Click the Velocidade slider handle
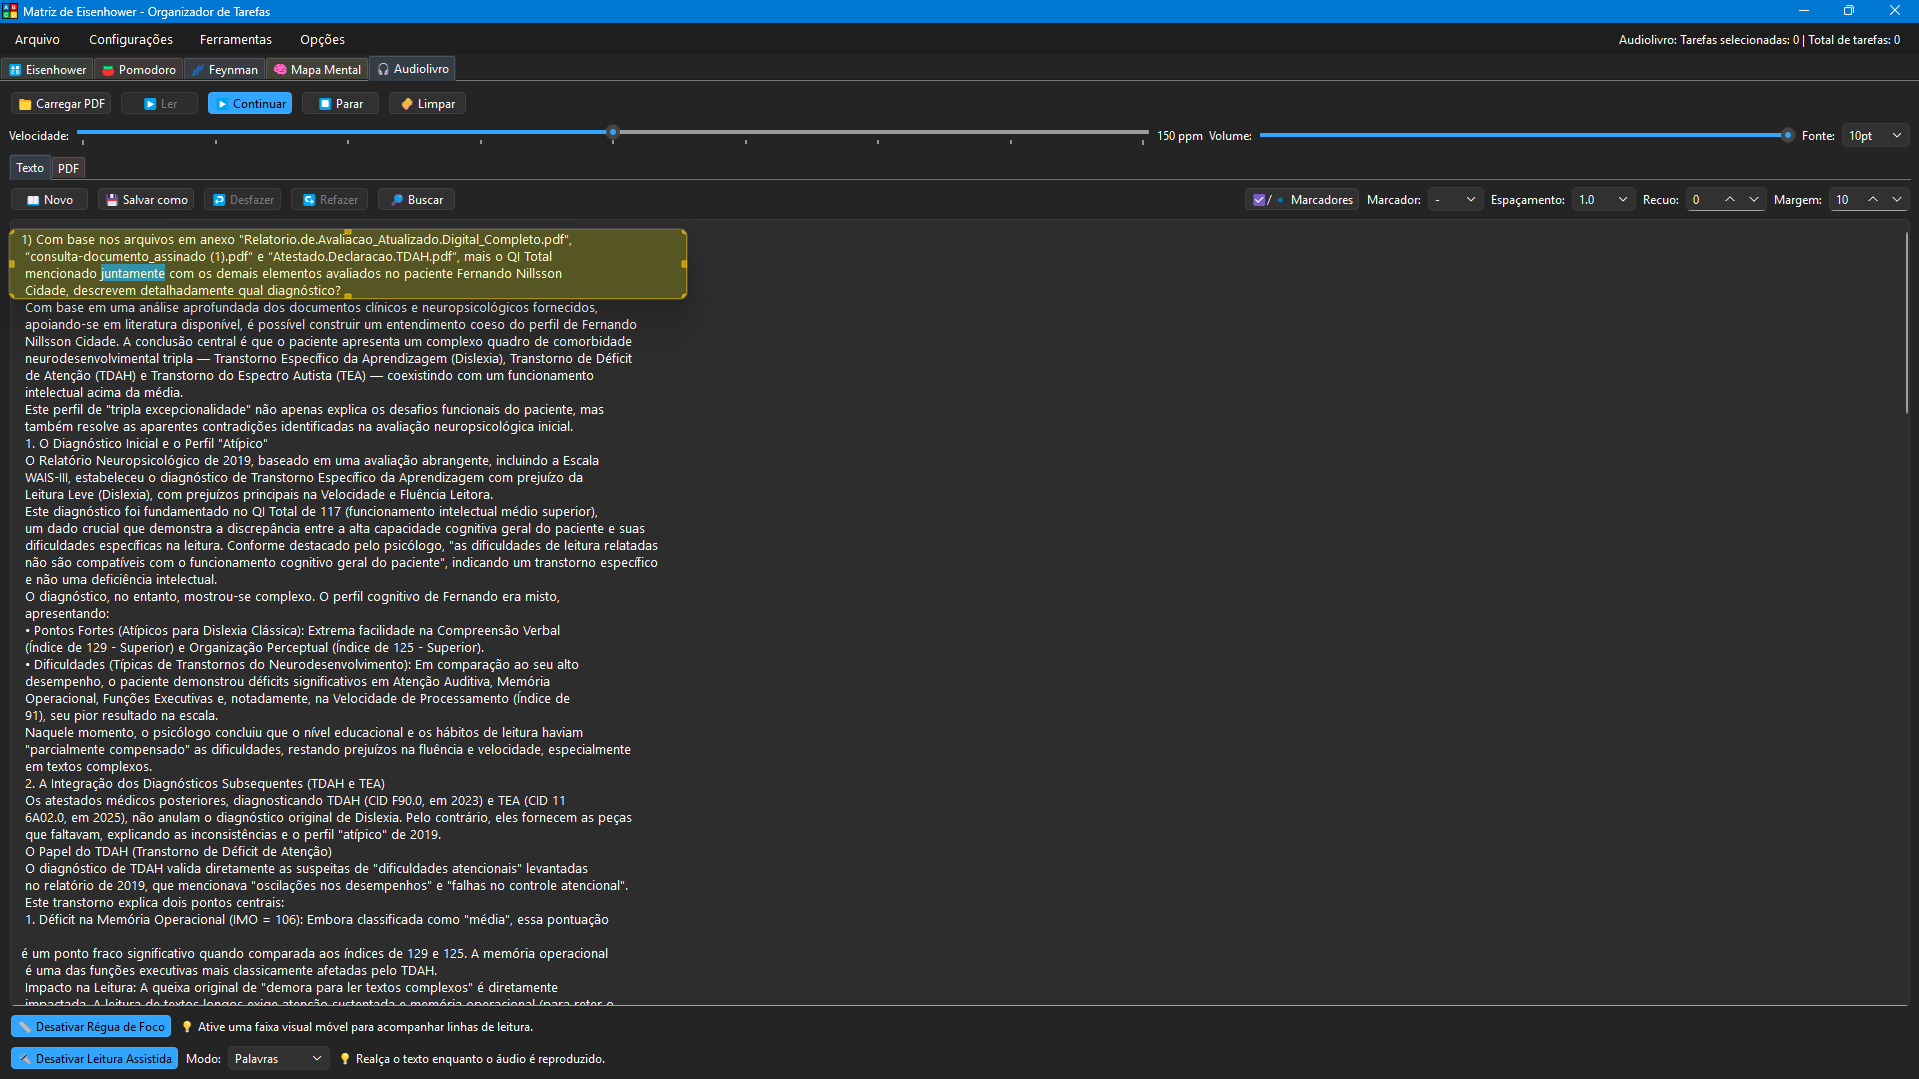This screenshot has width=1919, height=1079. pyautogui.click(x=613, y=132)
